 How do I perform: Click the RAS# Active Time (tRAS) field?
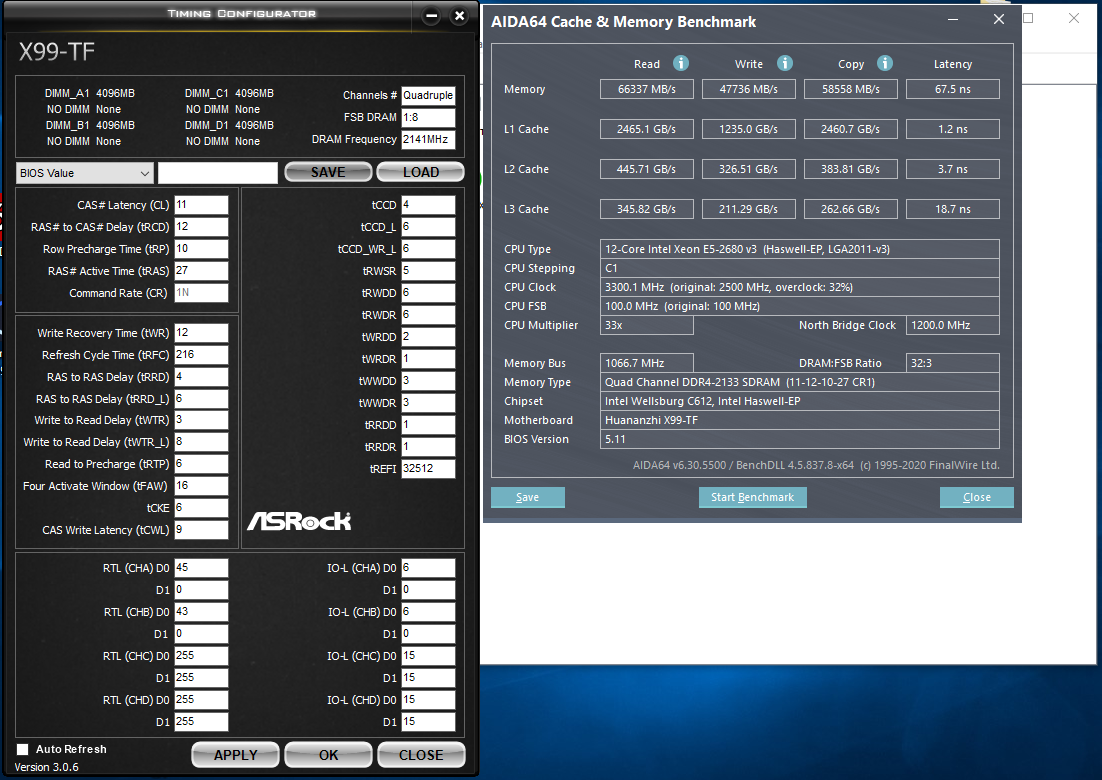[201, 271]
